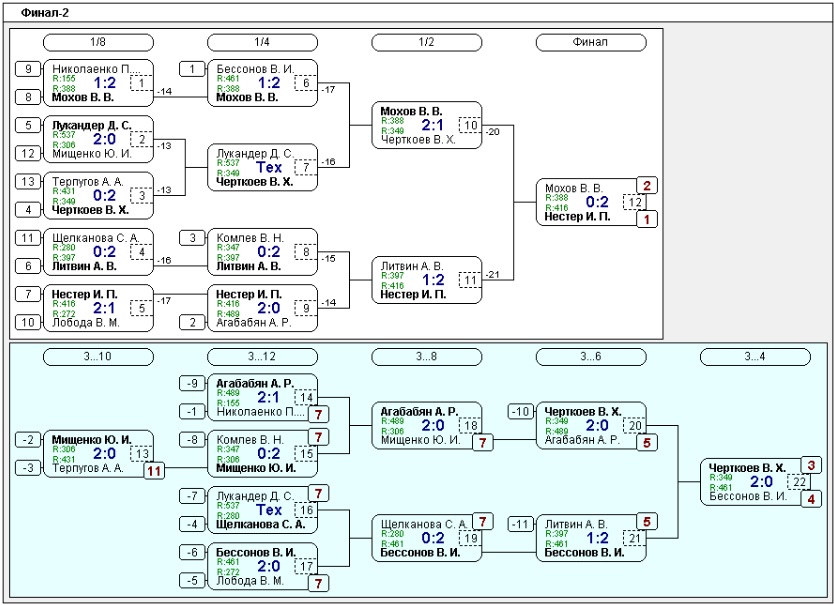Image resolution: width=834 pixels, height=605 pixels.
Task: Click dashed match number 11 in Литвин–Нестер match
Action: (x=470, y=280)
